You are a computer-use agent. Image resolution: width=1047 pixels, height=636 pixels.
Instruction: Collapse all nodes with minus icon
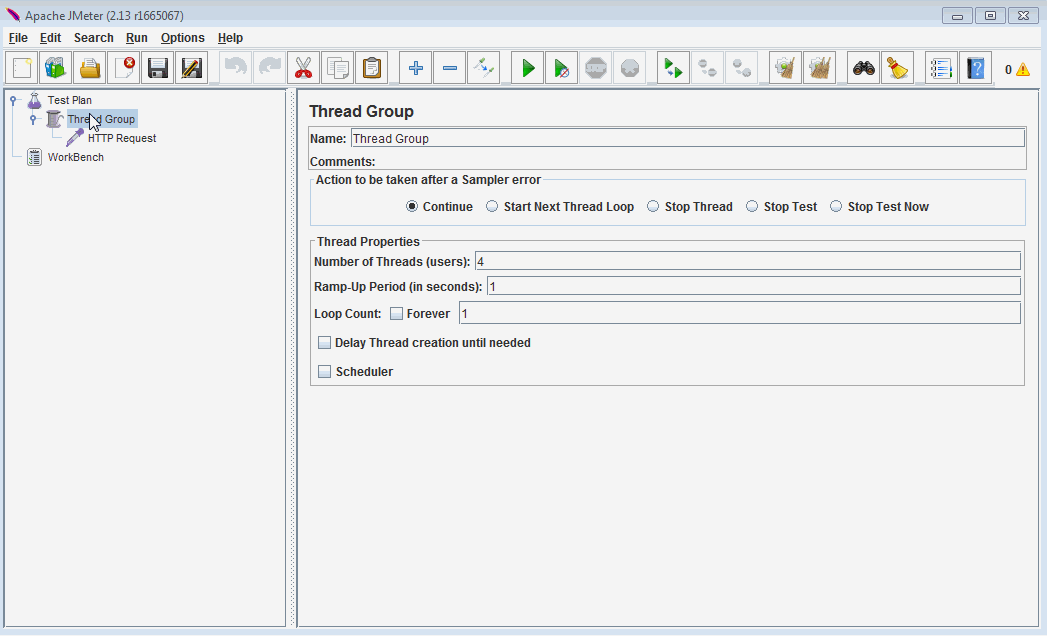pyautogui.click(x=450, y=68)
